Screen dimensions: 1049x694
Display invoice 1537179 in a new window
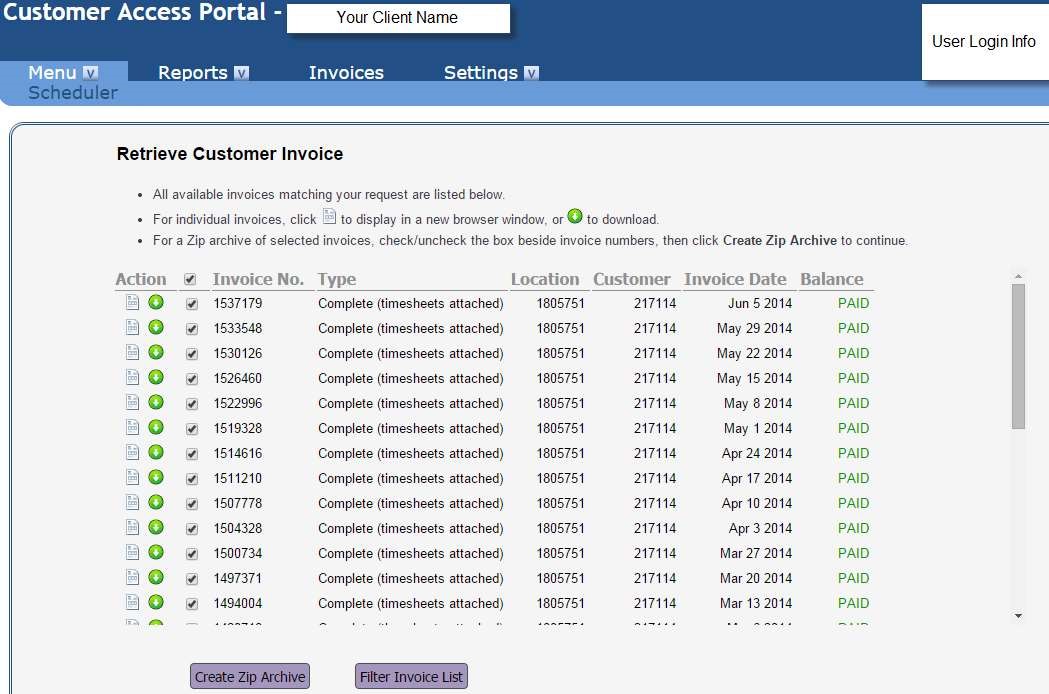(x=132, y=302)
